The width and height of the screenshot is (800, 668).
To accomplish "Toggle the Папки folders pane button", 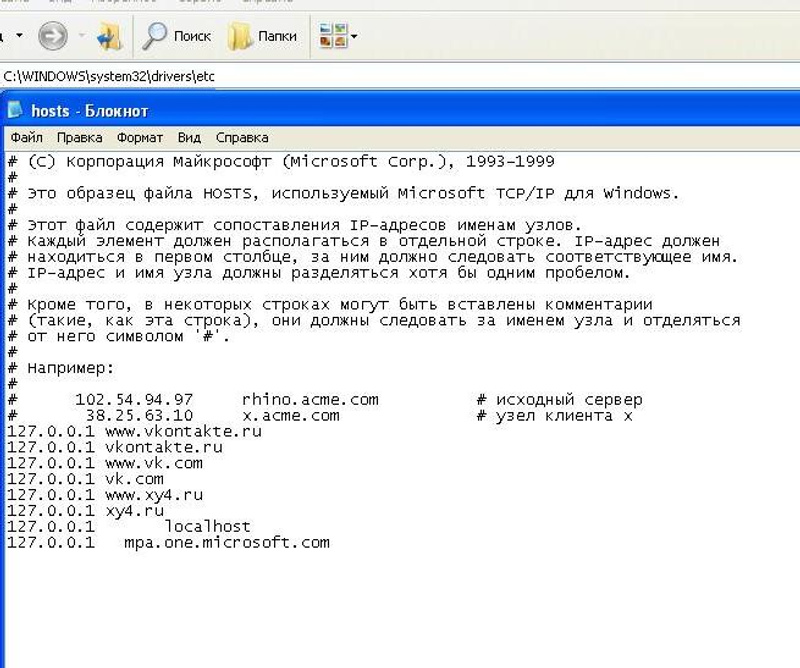I will (262, 36).
